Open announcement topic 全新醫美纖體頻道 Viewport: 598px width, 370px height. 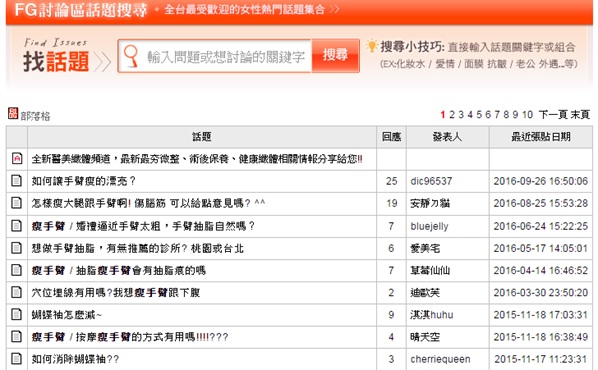point(197,159)
